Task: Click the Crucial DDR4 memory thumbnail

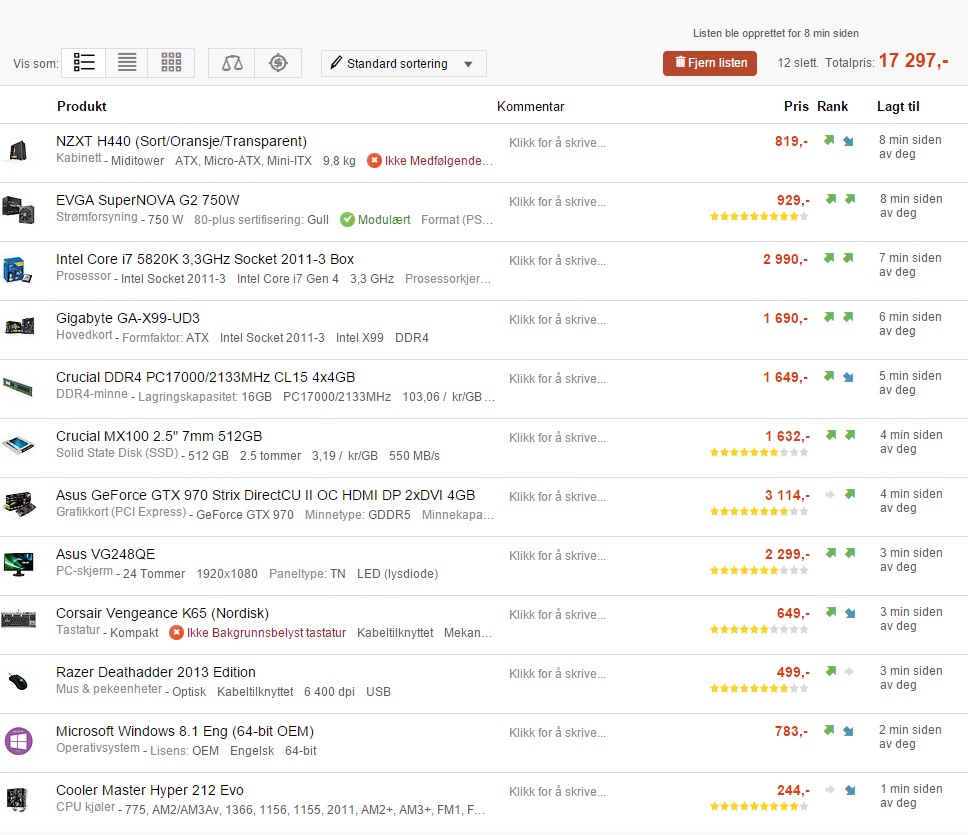Action: click(x=17, y=387)
